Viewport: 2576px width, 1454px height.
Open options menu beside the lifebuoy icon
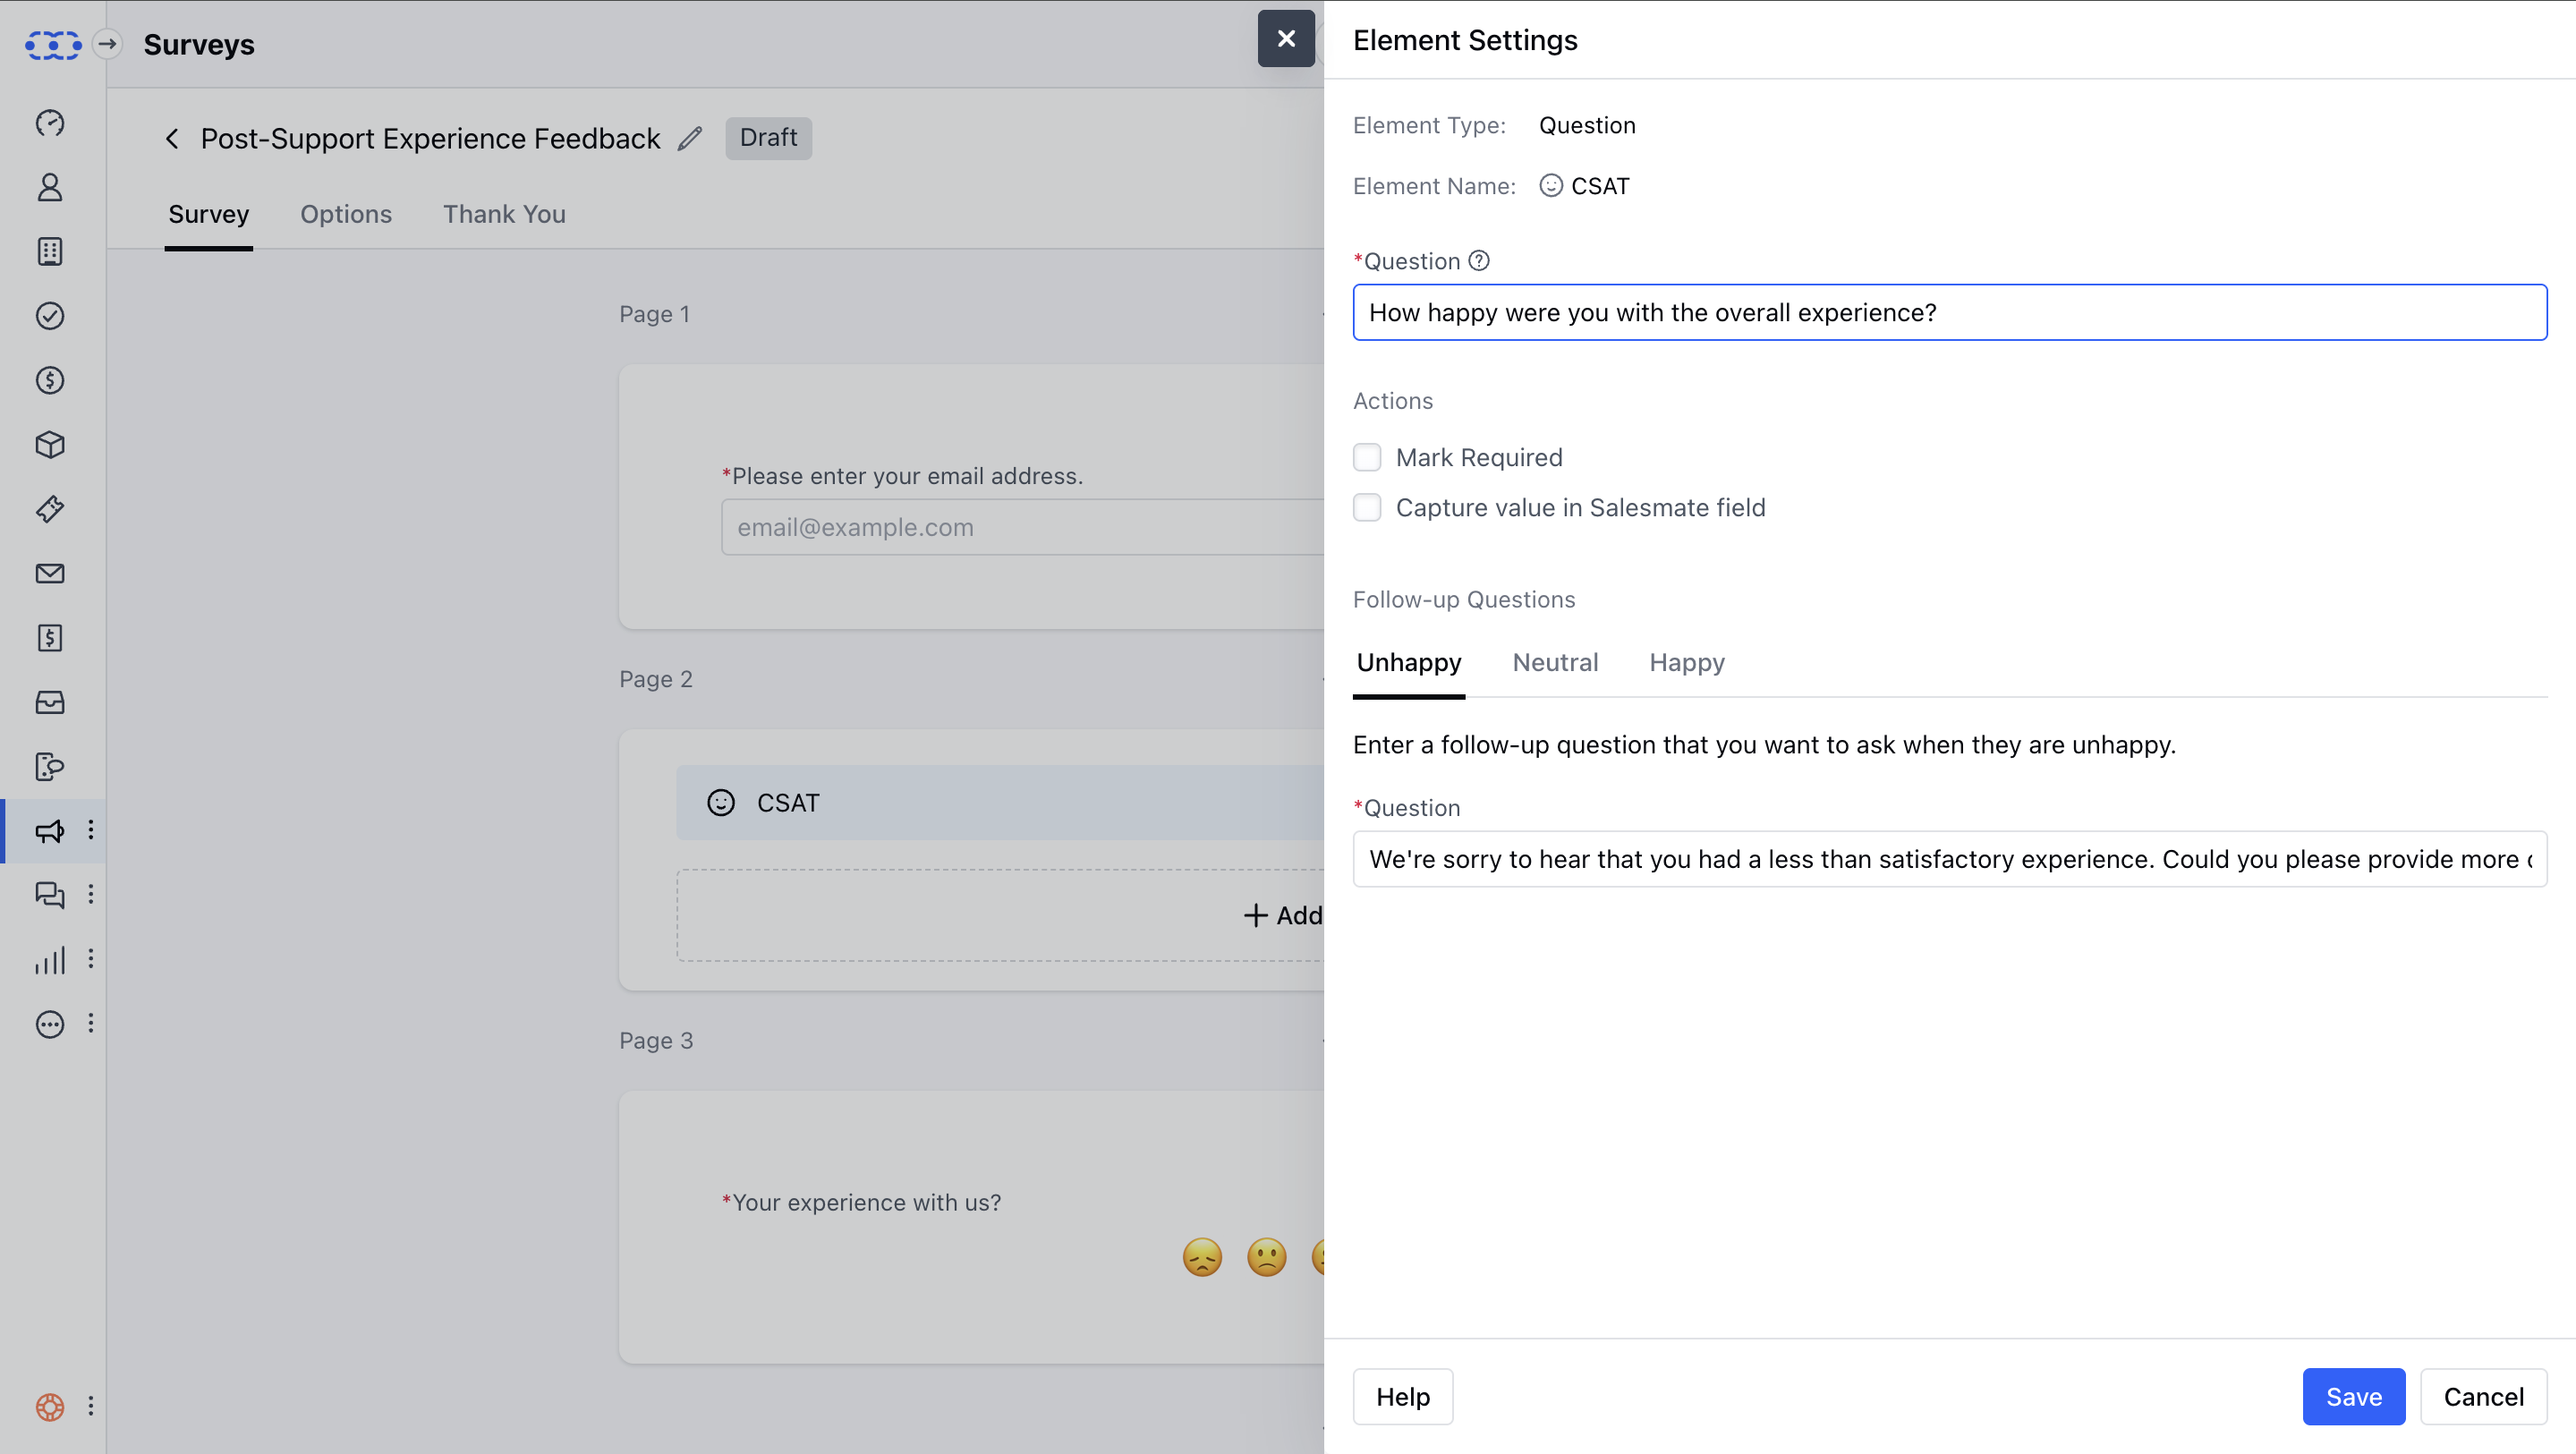(91, 1406)
